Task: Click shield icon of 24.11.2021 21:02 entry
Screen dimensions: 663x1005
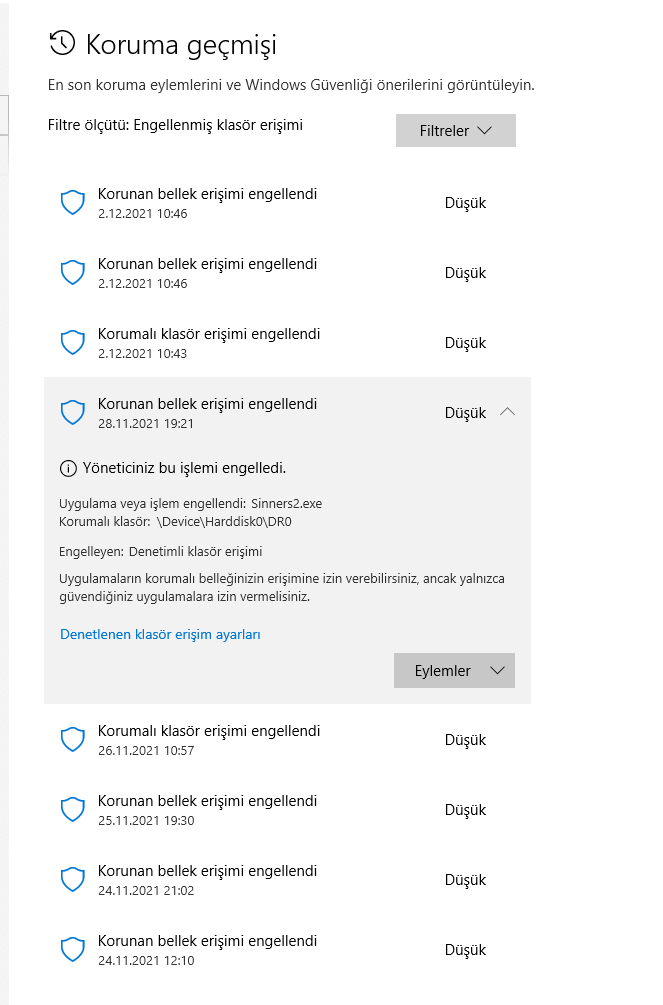Action: tap(73, 880)
